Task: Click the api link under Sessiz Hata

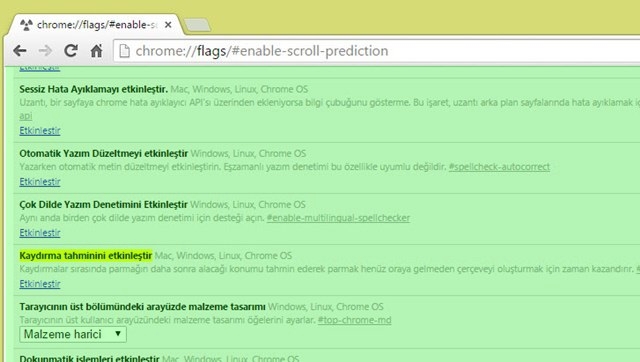Action: pos(26,116)
